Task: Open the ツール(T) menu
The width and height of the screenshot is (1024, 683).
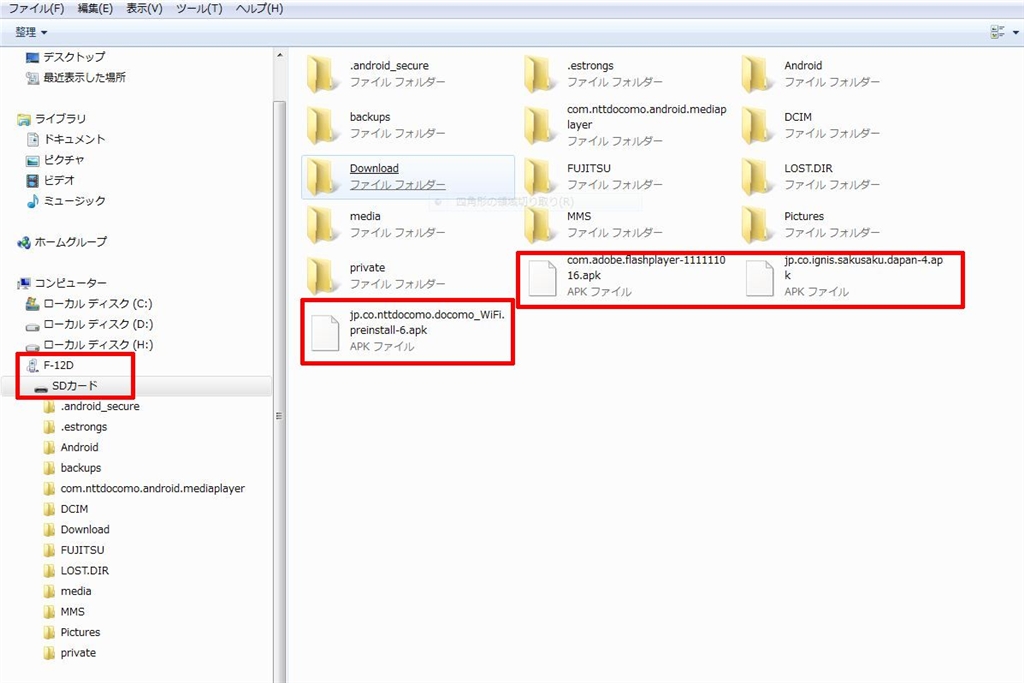Action: pyautogui.click(x=199, y=8)
